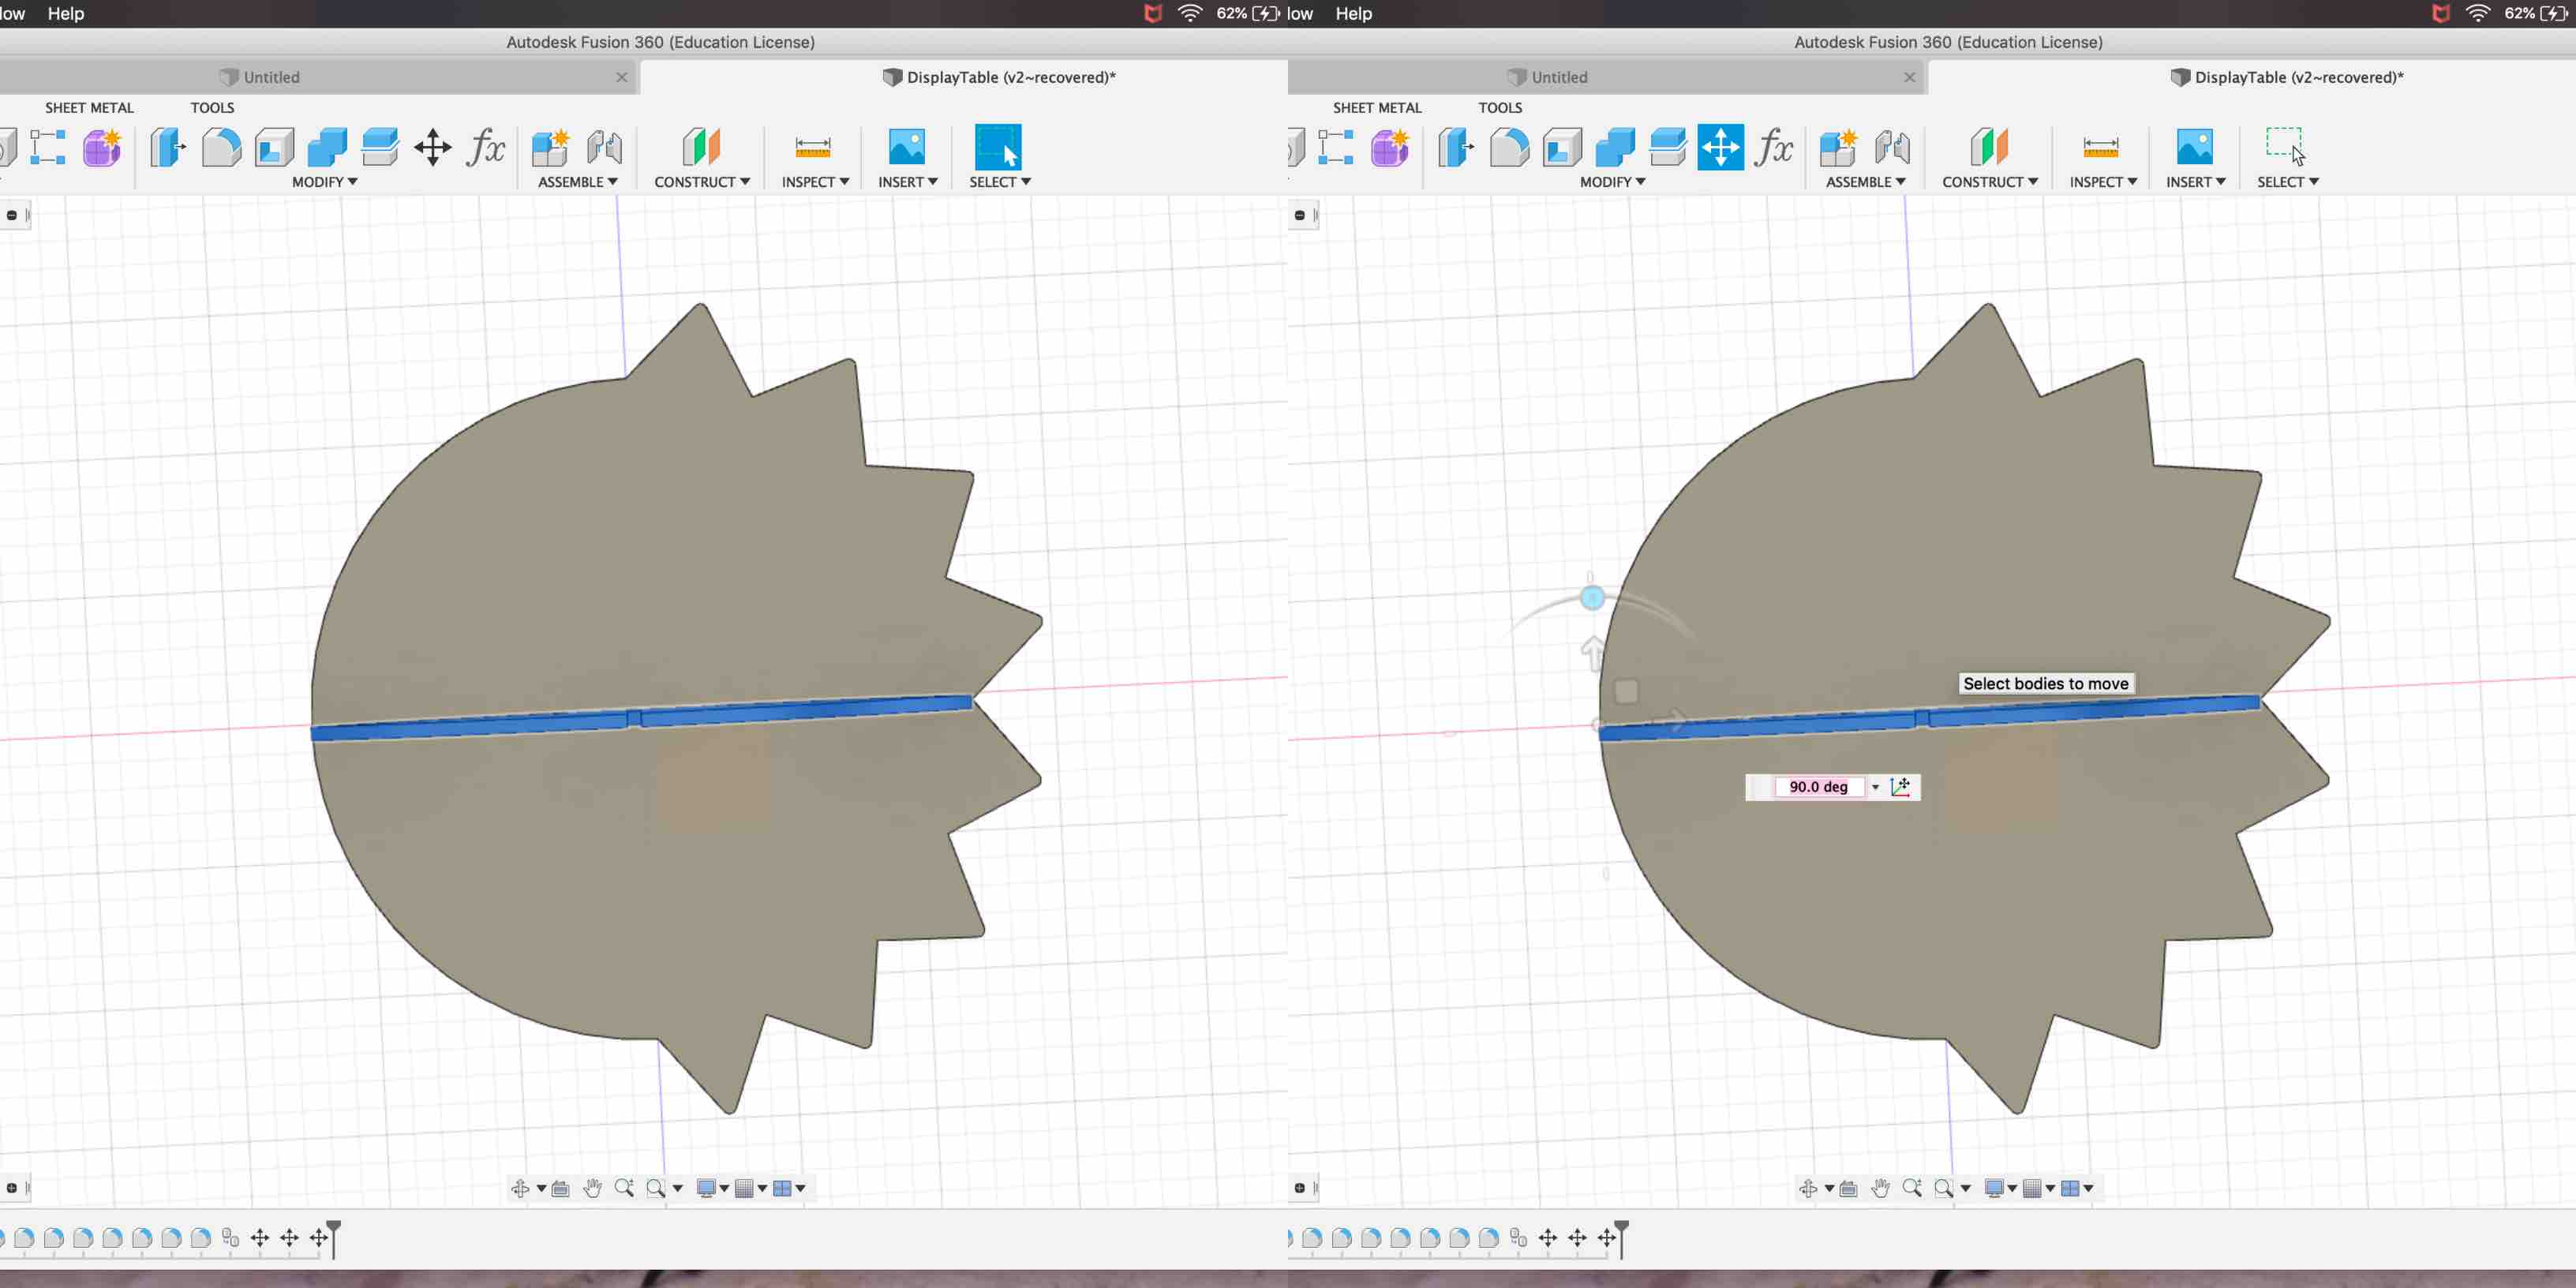Click the window Select tool icon in left window

coord(998,147)
